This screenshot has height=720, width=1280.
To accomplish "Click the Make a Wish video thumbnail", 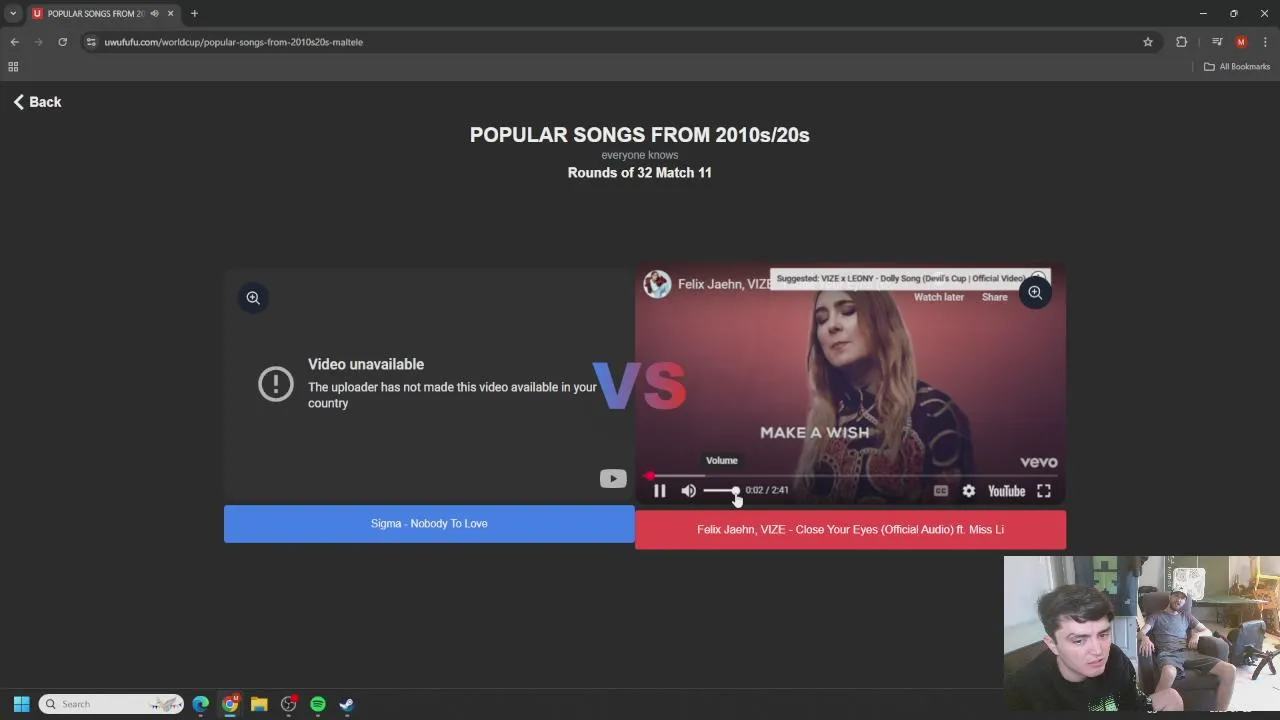I will (850, 385).
